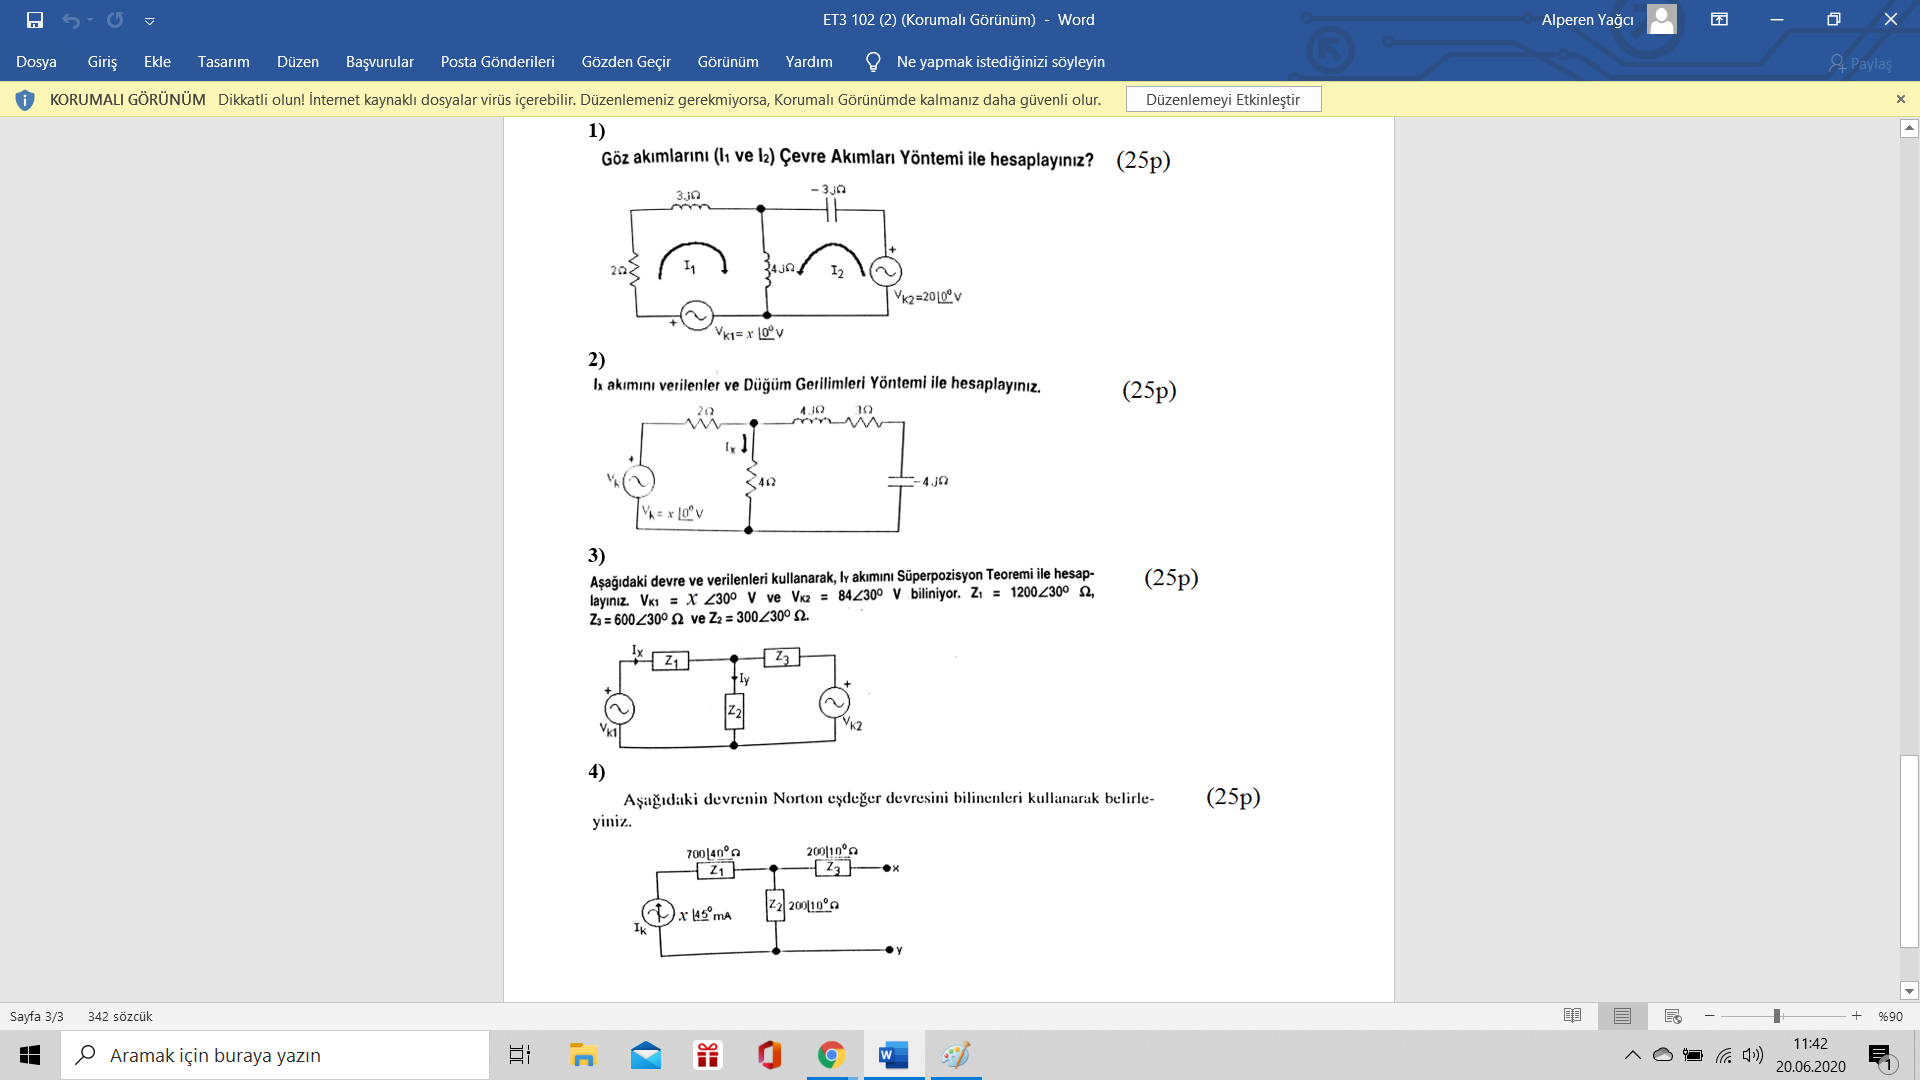Image resolution: width=1920 pixels, height=1080 pixels.
Task: Open the Undo history dropdown arrow
Action: (90, 20)
